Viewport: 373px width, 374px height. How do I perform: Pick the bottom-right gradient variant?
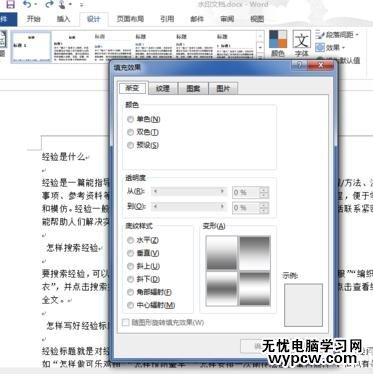point(255,289)
